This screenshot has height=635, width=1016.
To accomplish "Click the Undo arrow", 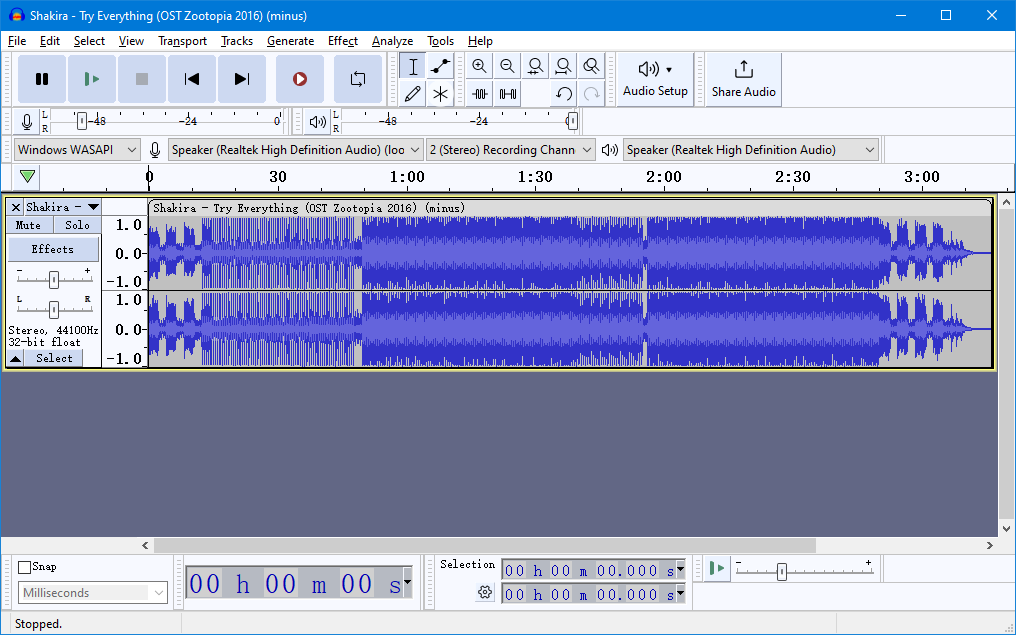I will (563, 94).
